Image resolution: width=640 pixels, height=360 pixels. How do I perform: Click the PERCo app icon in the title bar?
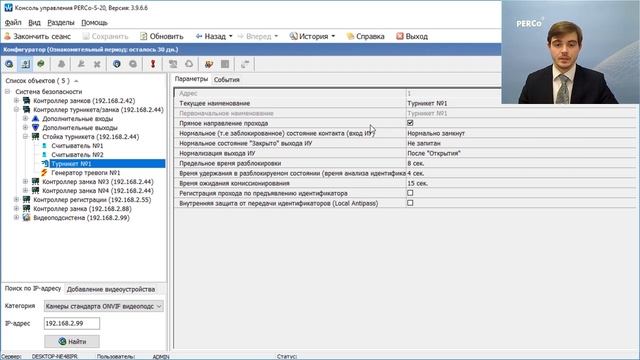tap(8, 7)
